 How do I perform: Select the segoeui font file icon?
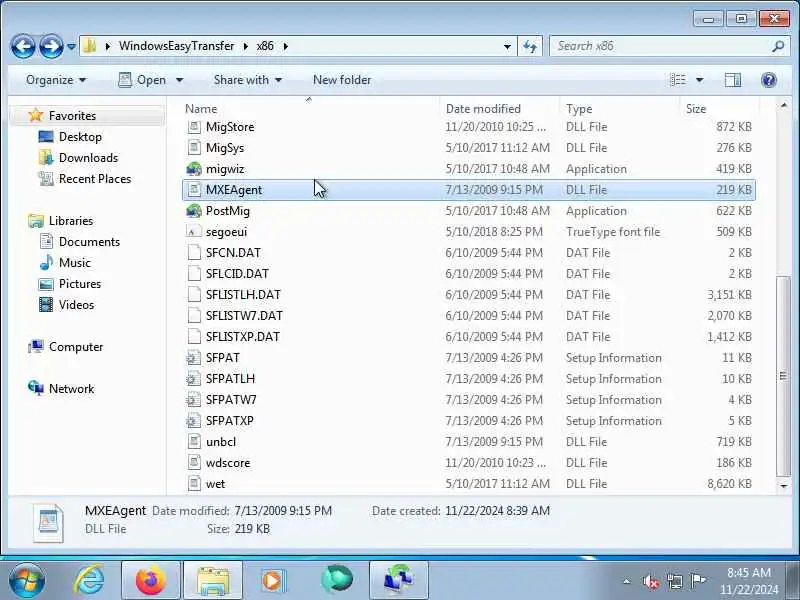[x=194, y=232]
